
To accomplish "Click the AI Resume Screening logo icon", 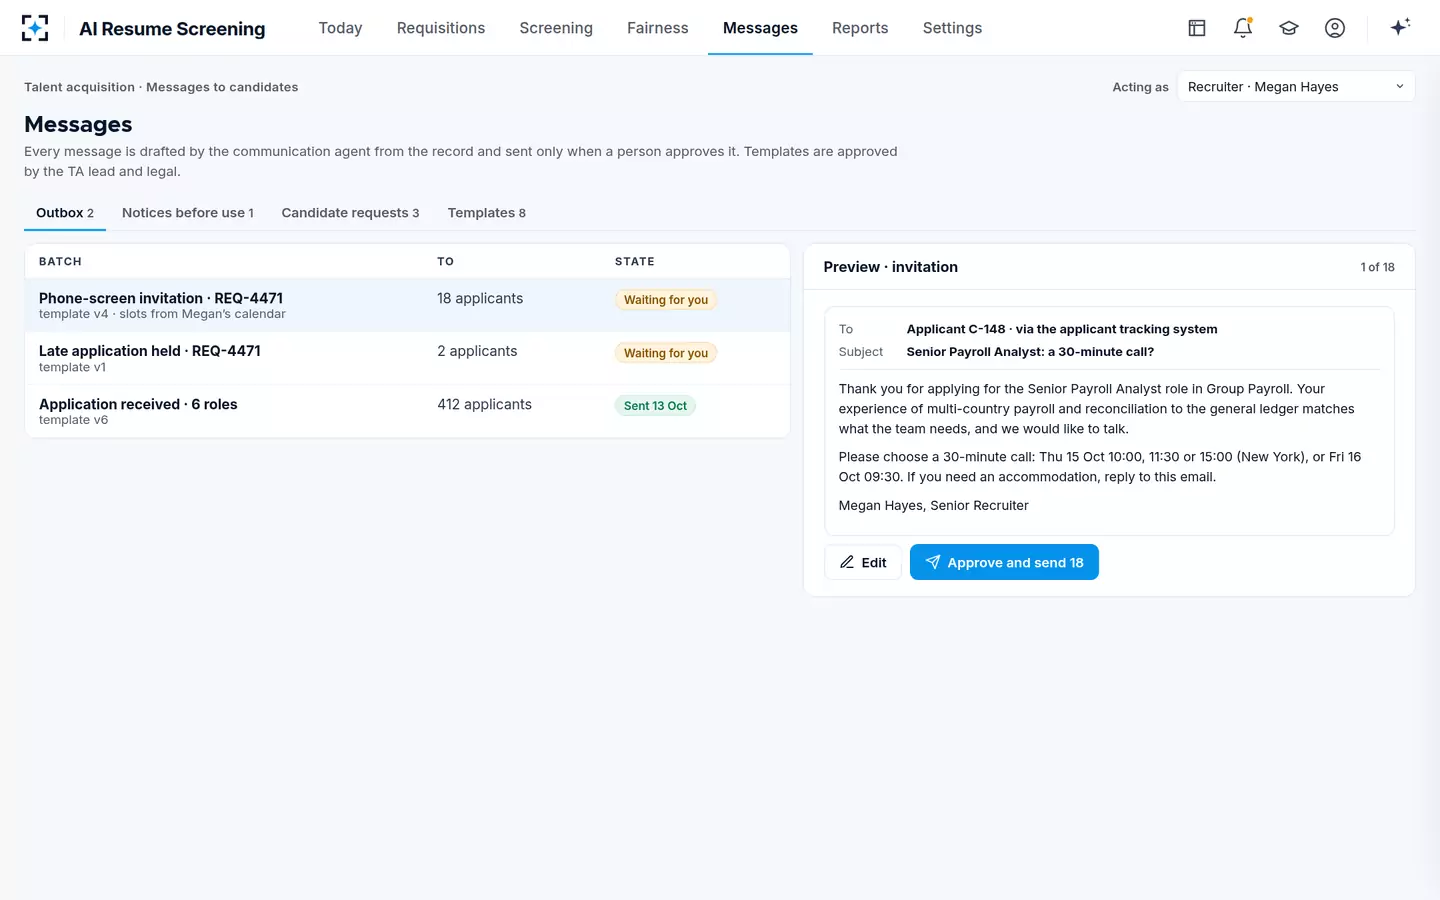I will (x=35, y=28).
